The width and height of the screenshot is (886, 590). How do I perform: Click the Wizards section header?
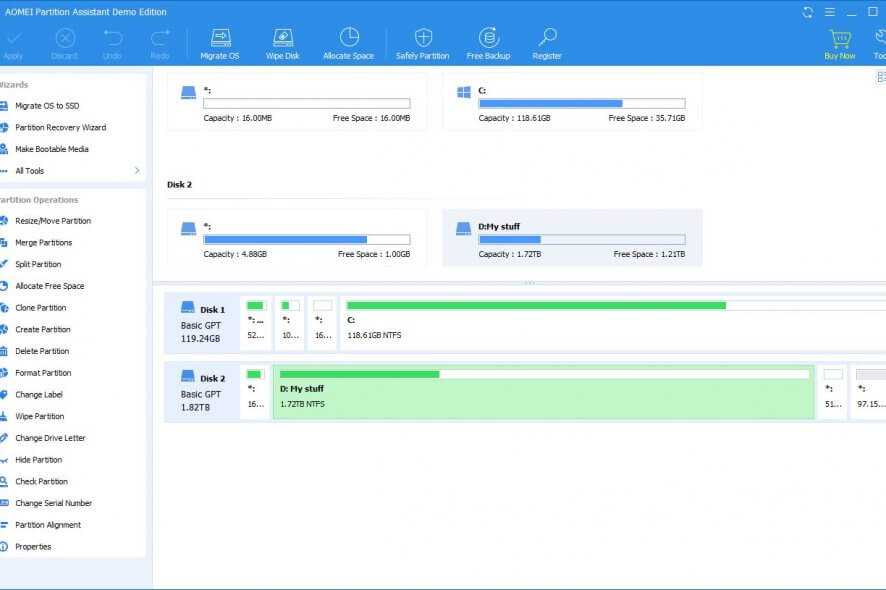[x=14, y=85]
